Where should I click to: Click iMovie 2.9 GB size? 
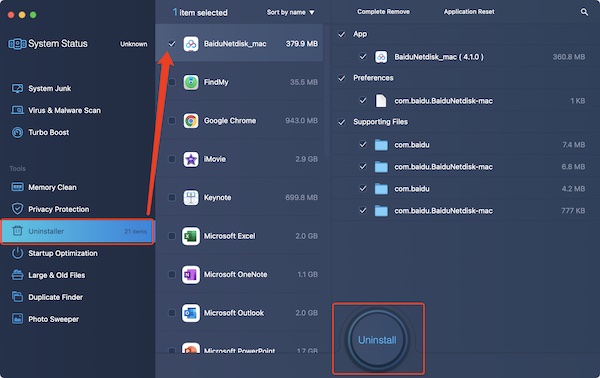tap(307, 159)
